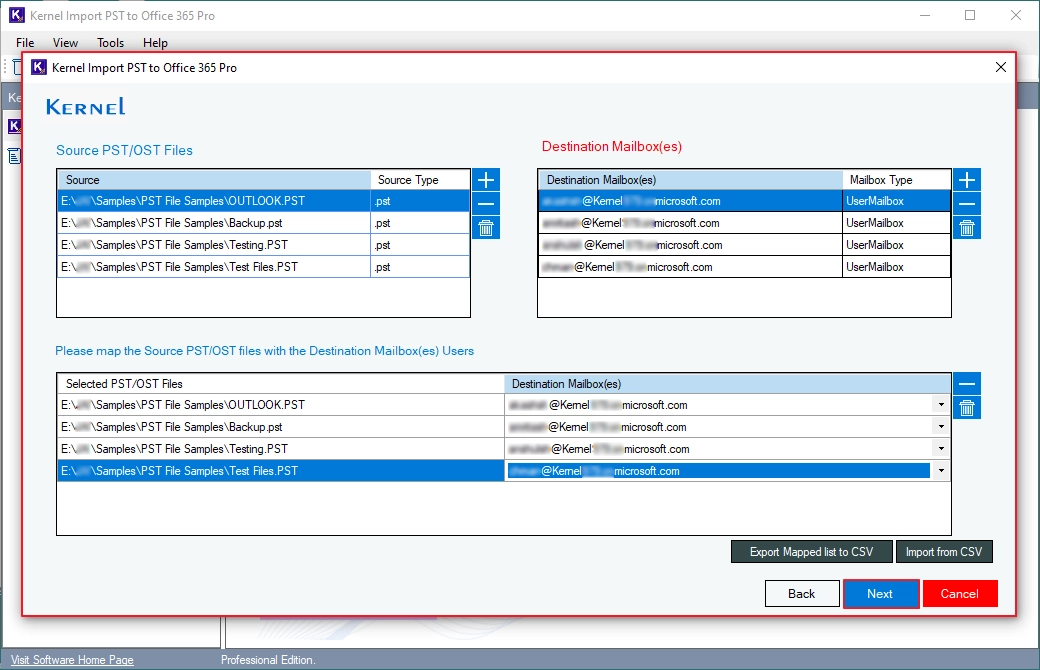Viewport: 1040px width, 670px height.
Task: Select fourth destination mailbox row
Action: [744, 267]
